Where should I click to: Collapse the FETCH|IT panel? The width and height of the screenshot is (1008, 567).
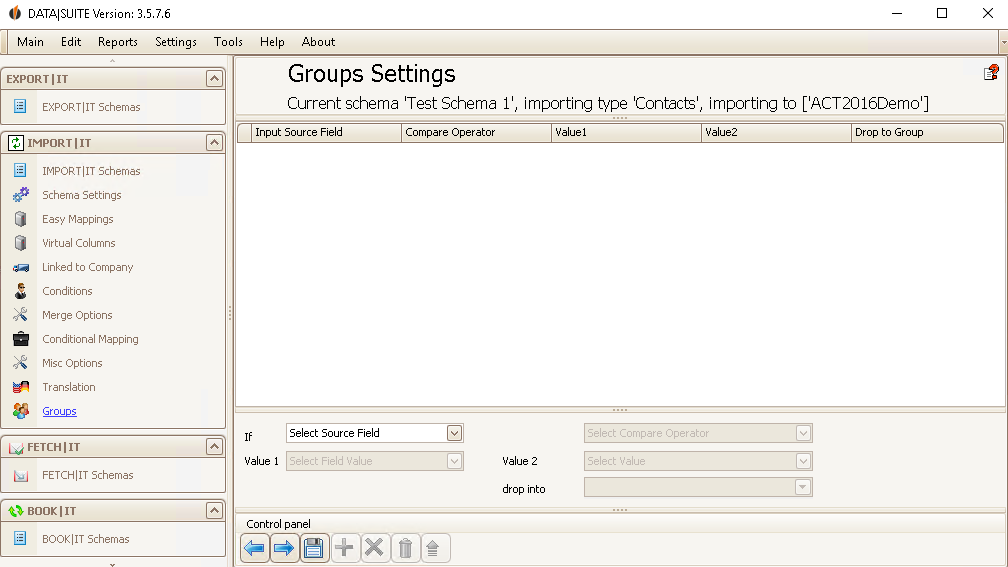point(214,447)
